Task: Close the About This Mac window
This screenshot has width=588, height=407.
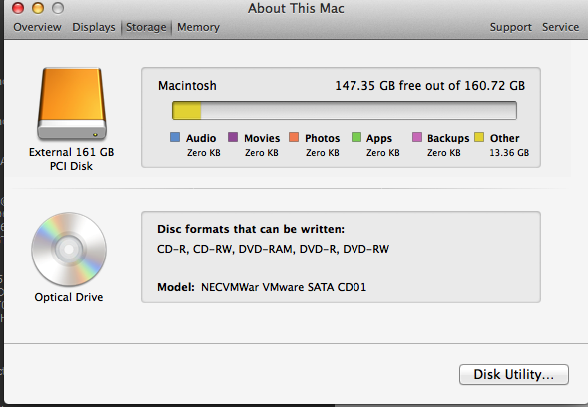Action: click(18, 8)
